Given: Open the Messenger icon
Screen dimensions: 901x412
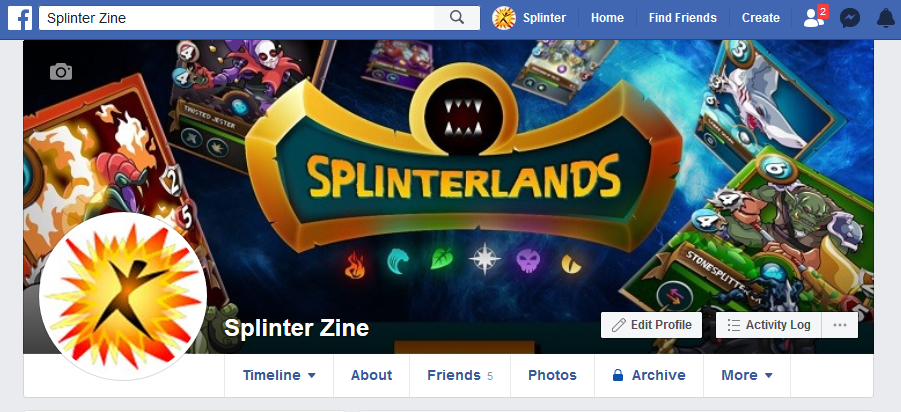Looking at the screenshot, I should 850,18.
